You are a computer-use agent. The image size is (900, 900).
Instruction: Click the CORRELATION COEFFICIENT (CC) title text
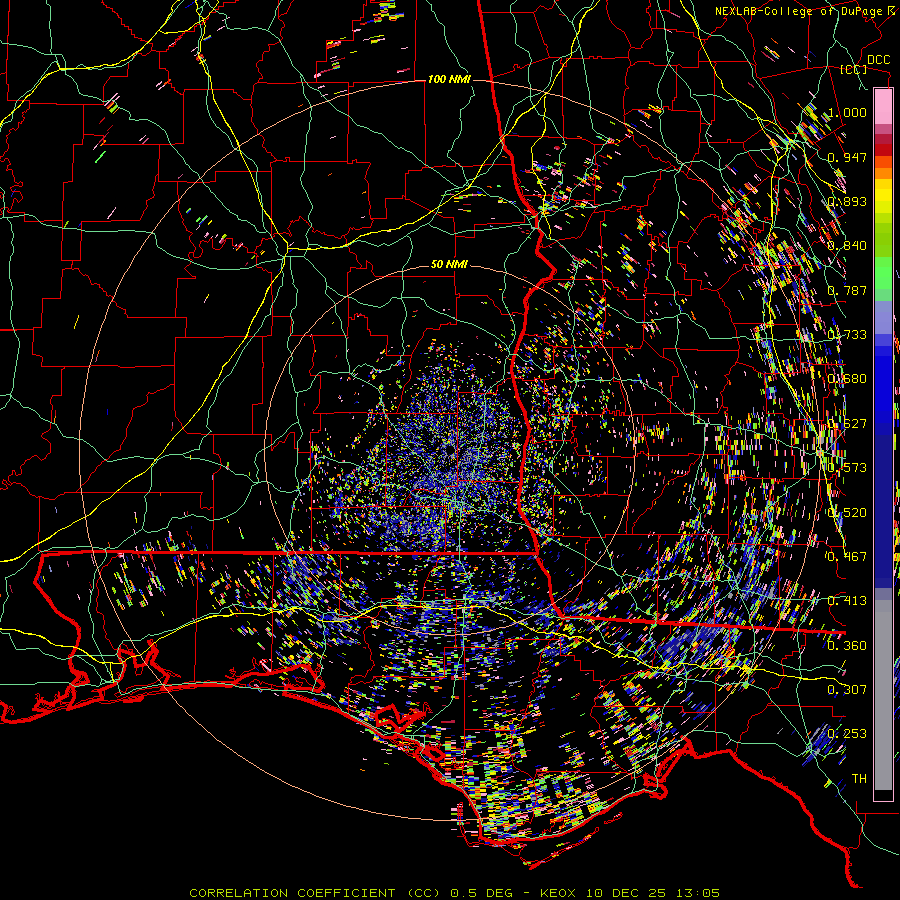(x=314, y=893)
